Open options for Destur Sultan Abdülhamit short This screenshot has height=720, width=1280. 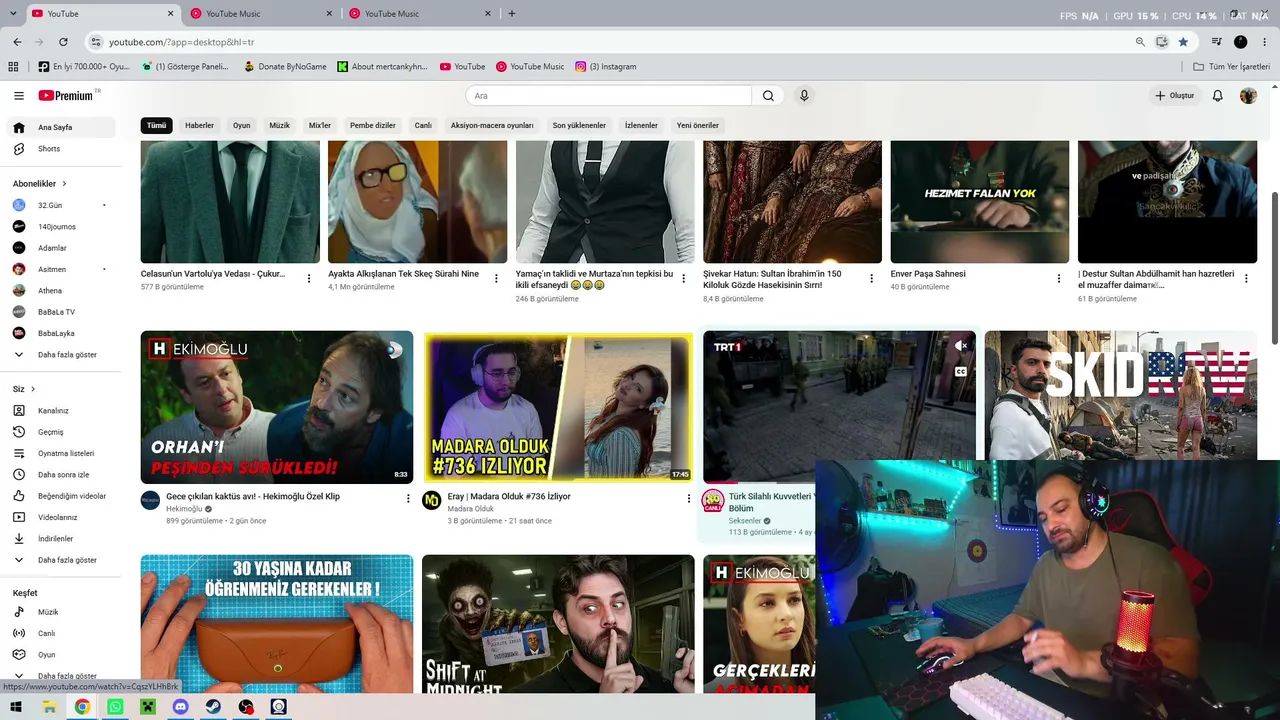point(1246,278)
